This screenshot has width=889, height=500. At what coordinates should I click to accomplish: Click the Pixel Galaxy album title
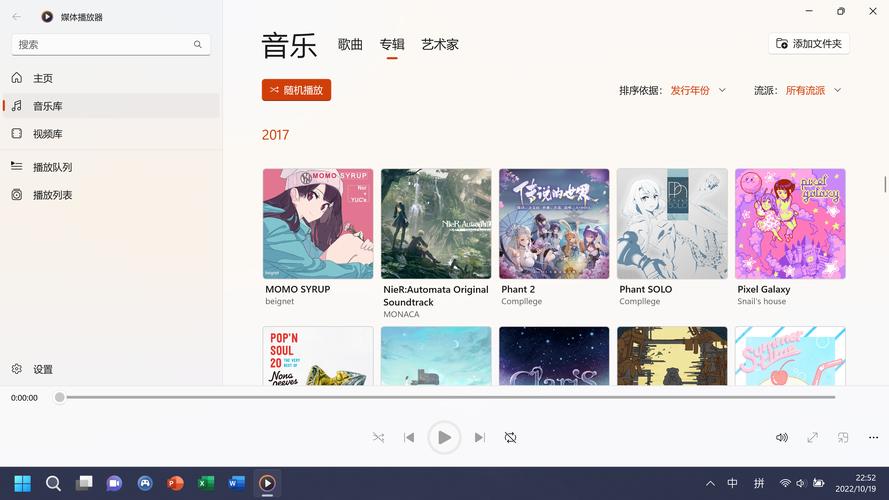(x=764, y=289)
